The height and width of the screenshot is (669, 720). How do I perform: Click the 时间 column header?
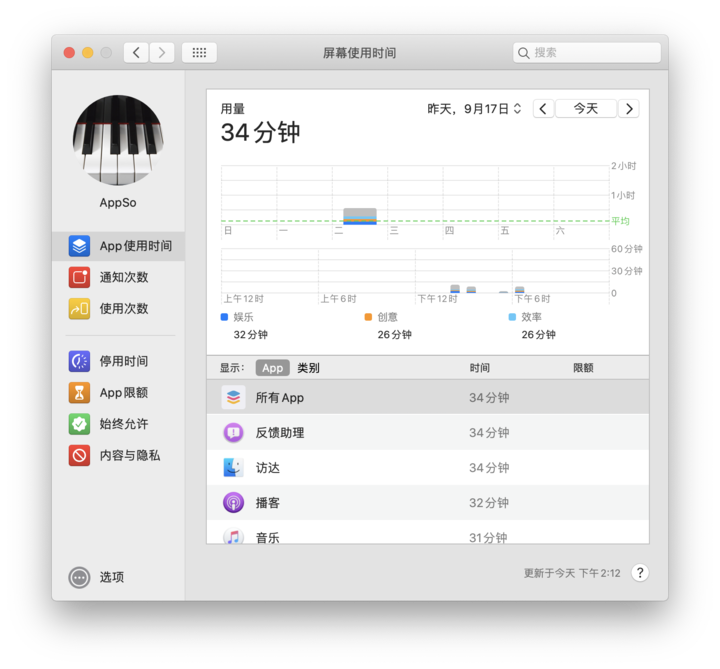point(479,368)
